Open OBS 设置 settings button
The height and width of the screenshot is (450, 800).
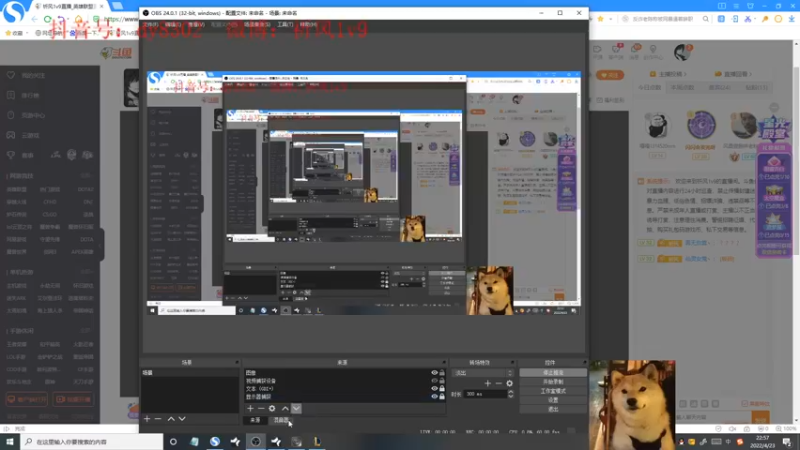553,400
